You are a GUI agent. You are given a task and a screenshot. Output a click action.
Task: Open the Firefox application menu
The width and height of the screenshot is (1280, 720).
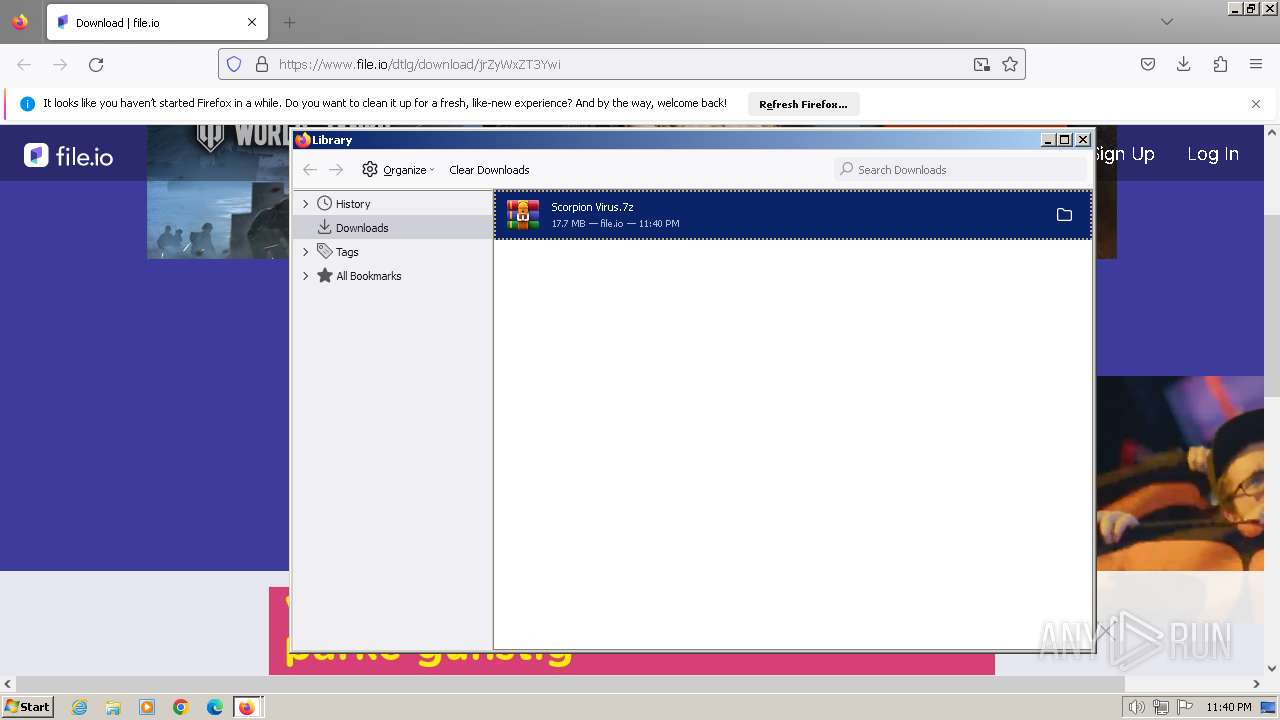point(1256,64)
